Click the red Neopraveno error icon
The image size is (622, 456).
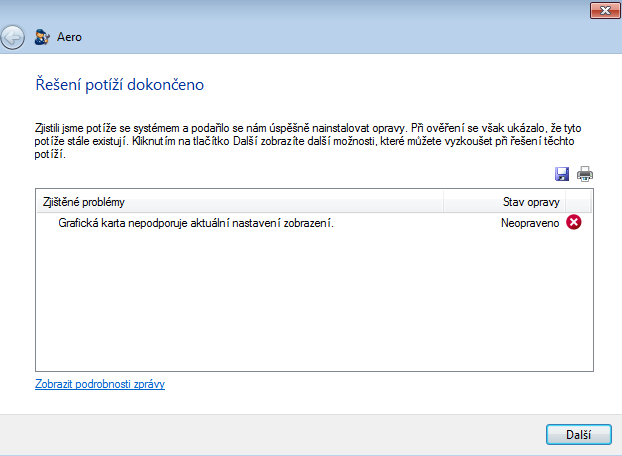pos(574,222)
